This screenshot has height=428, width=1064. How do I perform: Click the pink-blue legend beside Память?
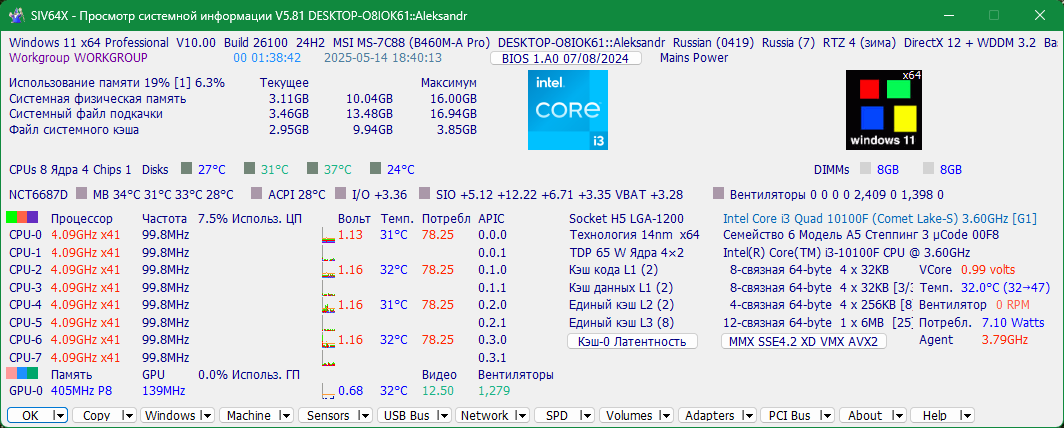click(22, 373)
